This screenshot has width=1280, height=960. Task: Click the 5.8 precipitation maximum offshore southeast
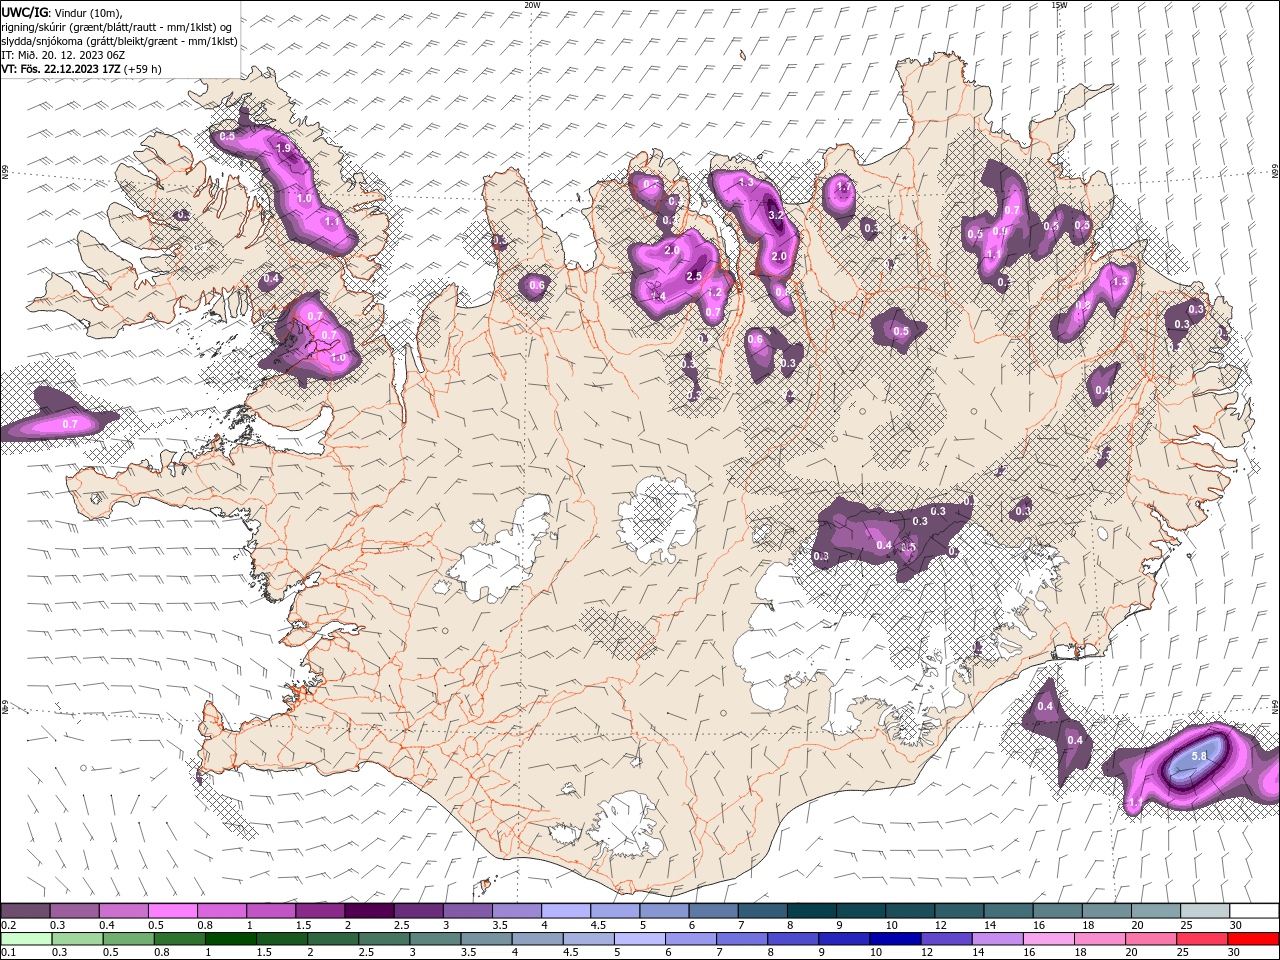click(x=1200, y=756)
